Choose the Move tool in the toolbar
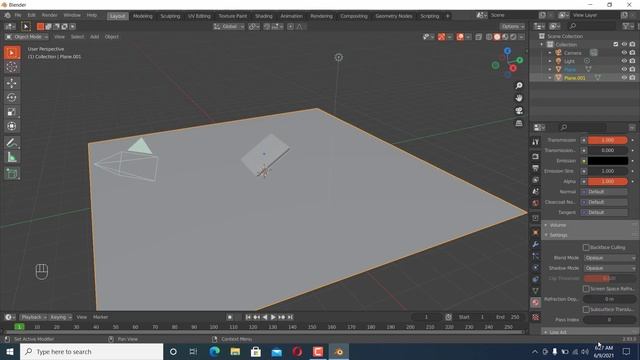 tap(12, 83)
